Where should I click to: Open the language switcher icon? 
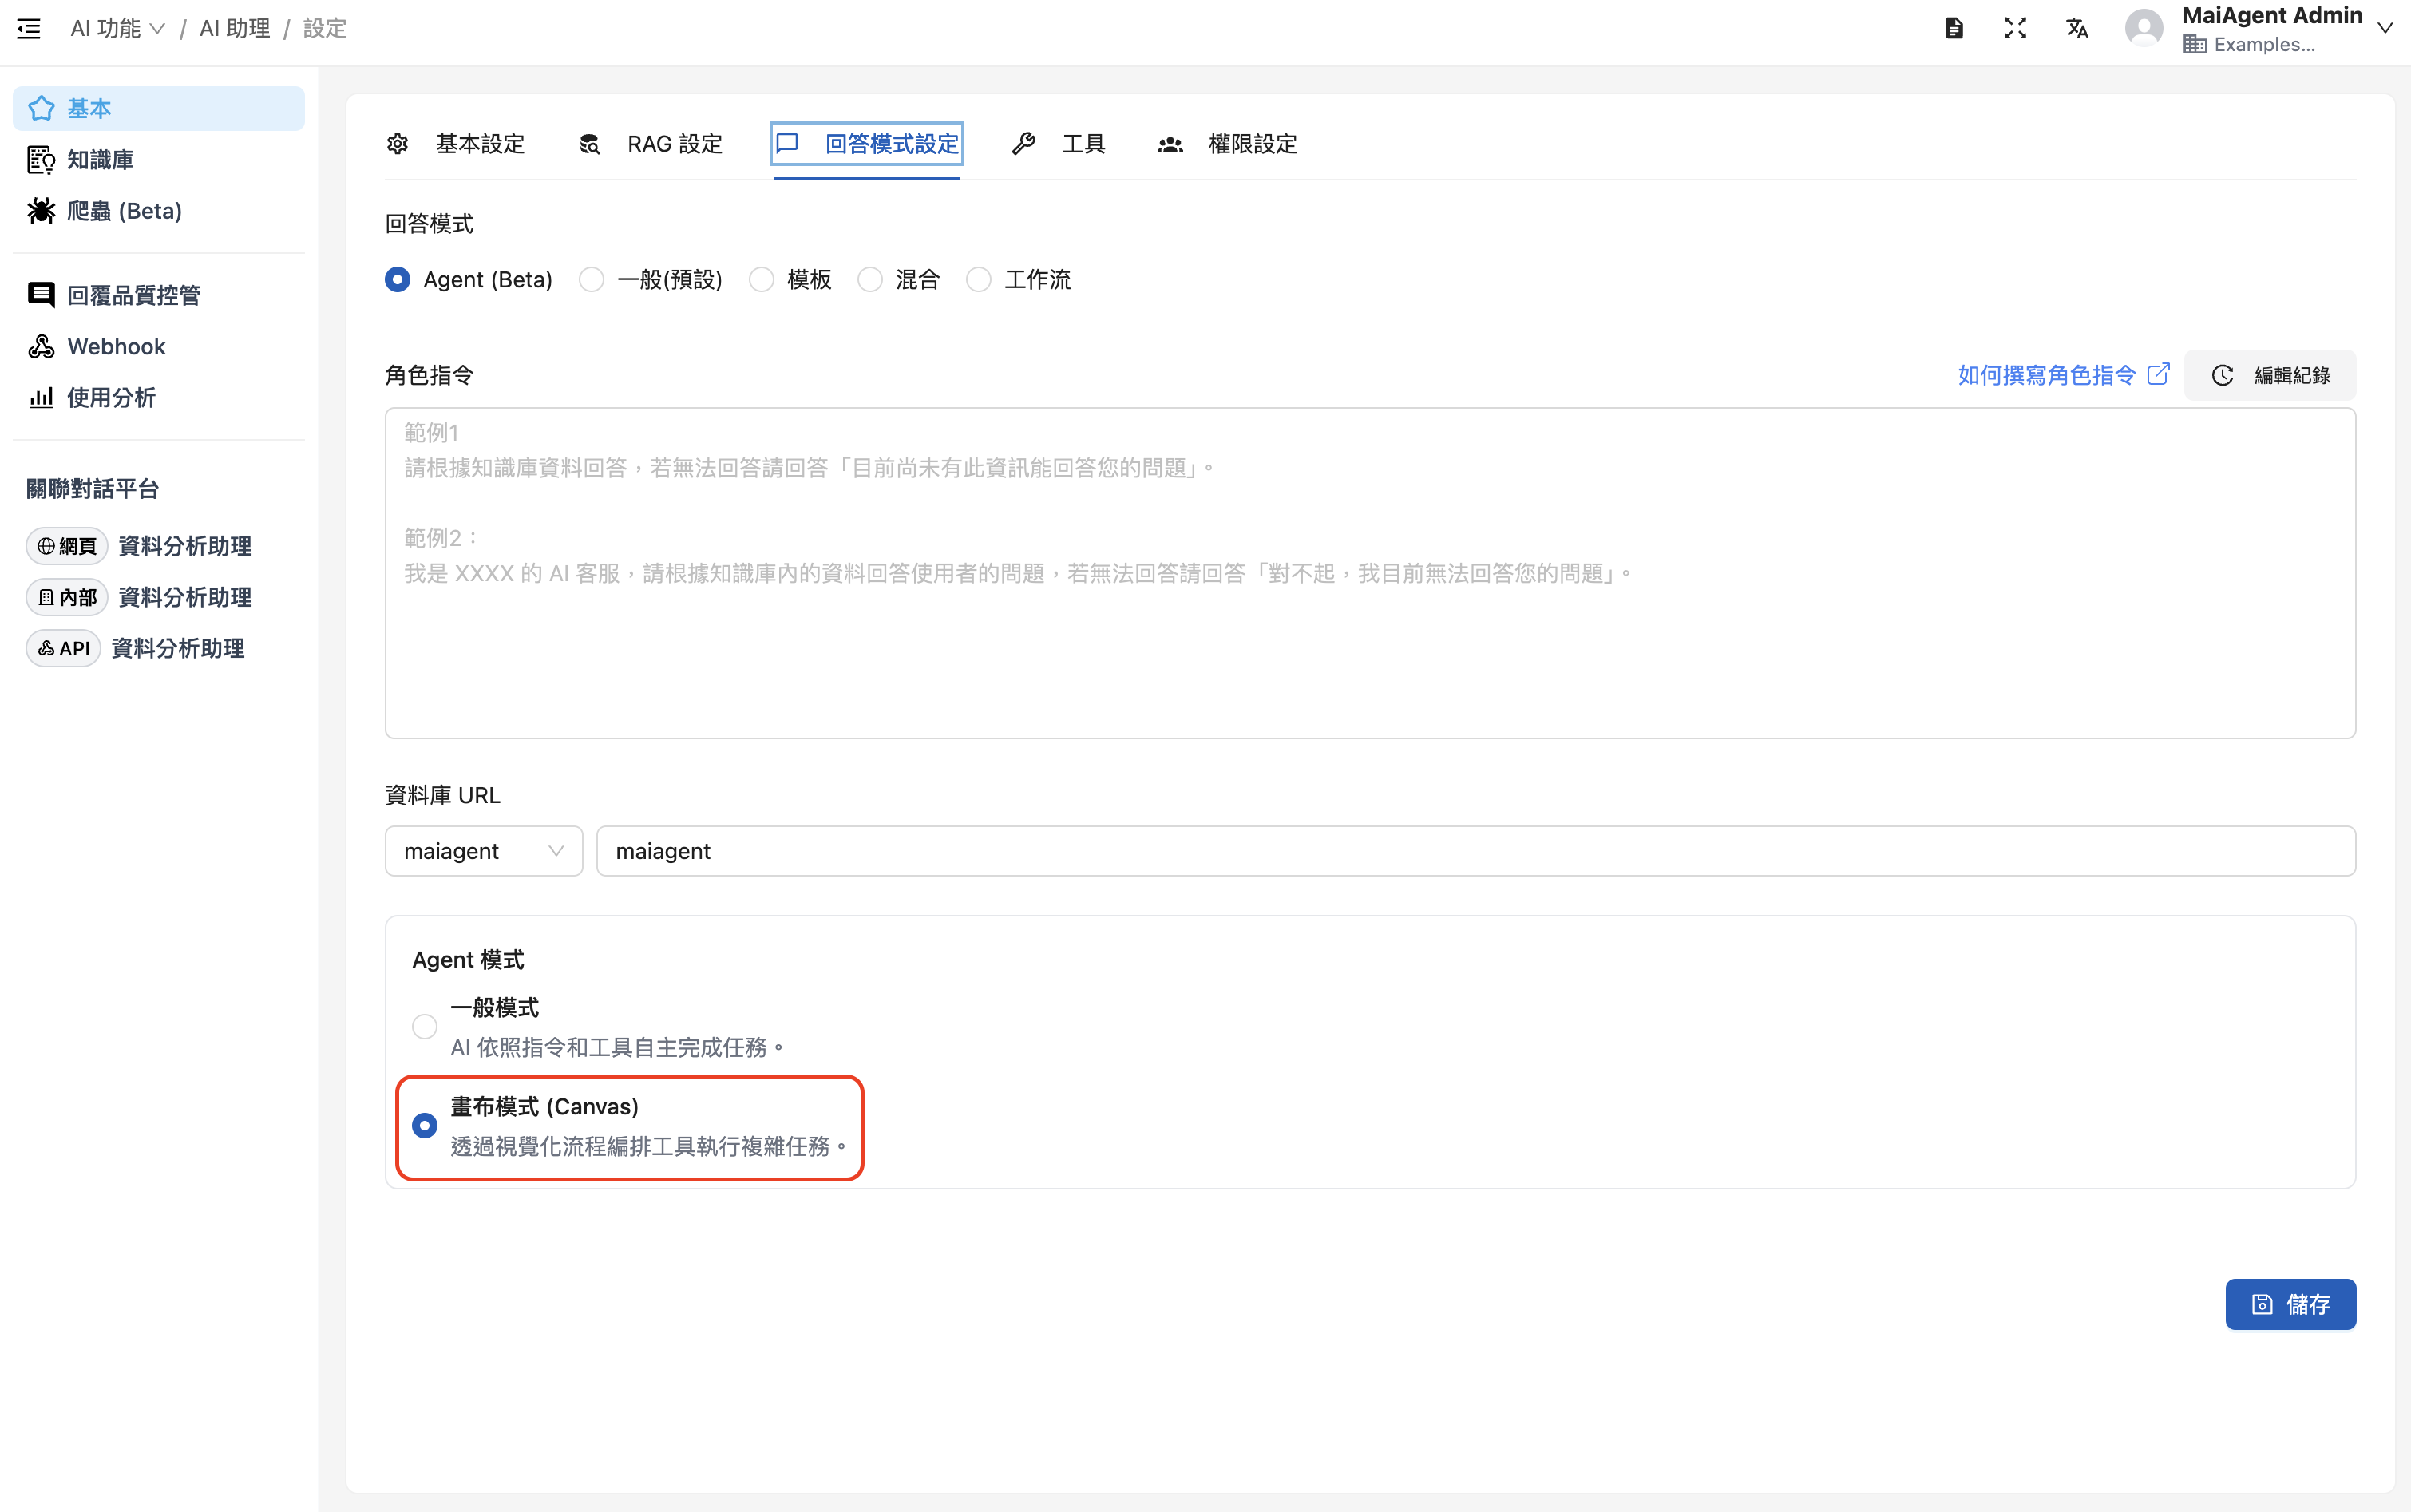(2076, 27)
